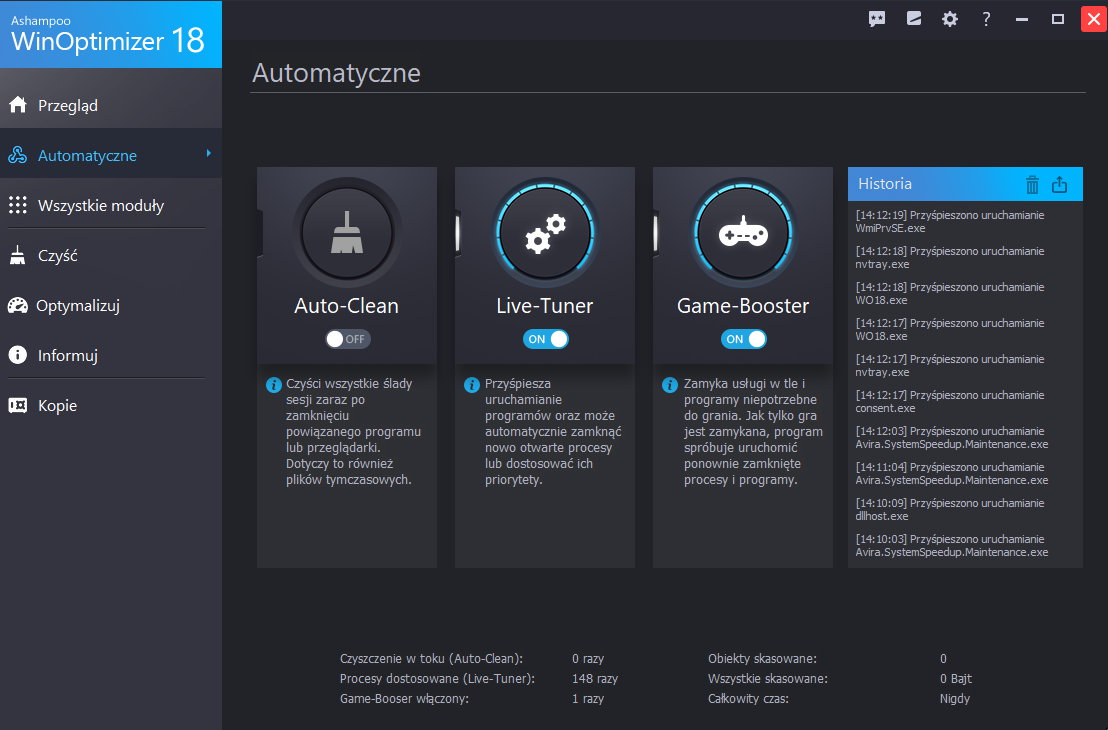Image resolution: width=1108 pixels, height=730 pixels.
Task: Open Wszystkie moduły menu item
Action: point(111,205)
